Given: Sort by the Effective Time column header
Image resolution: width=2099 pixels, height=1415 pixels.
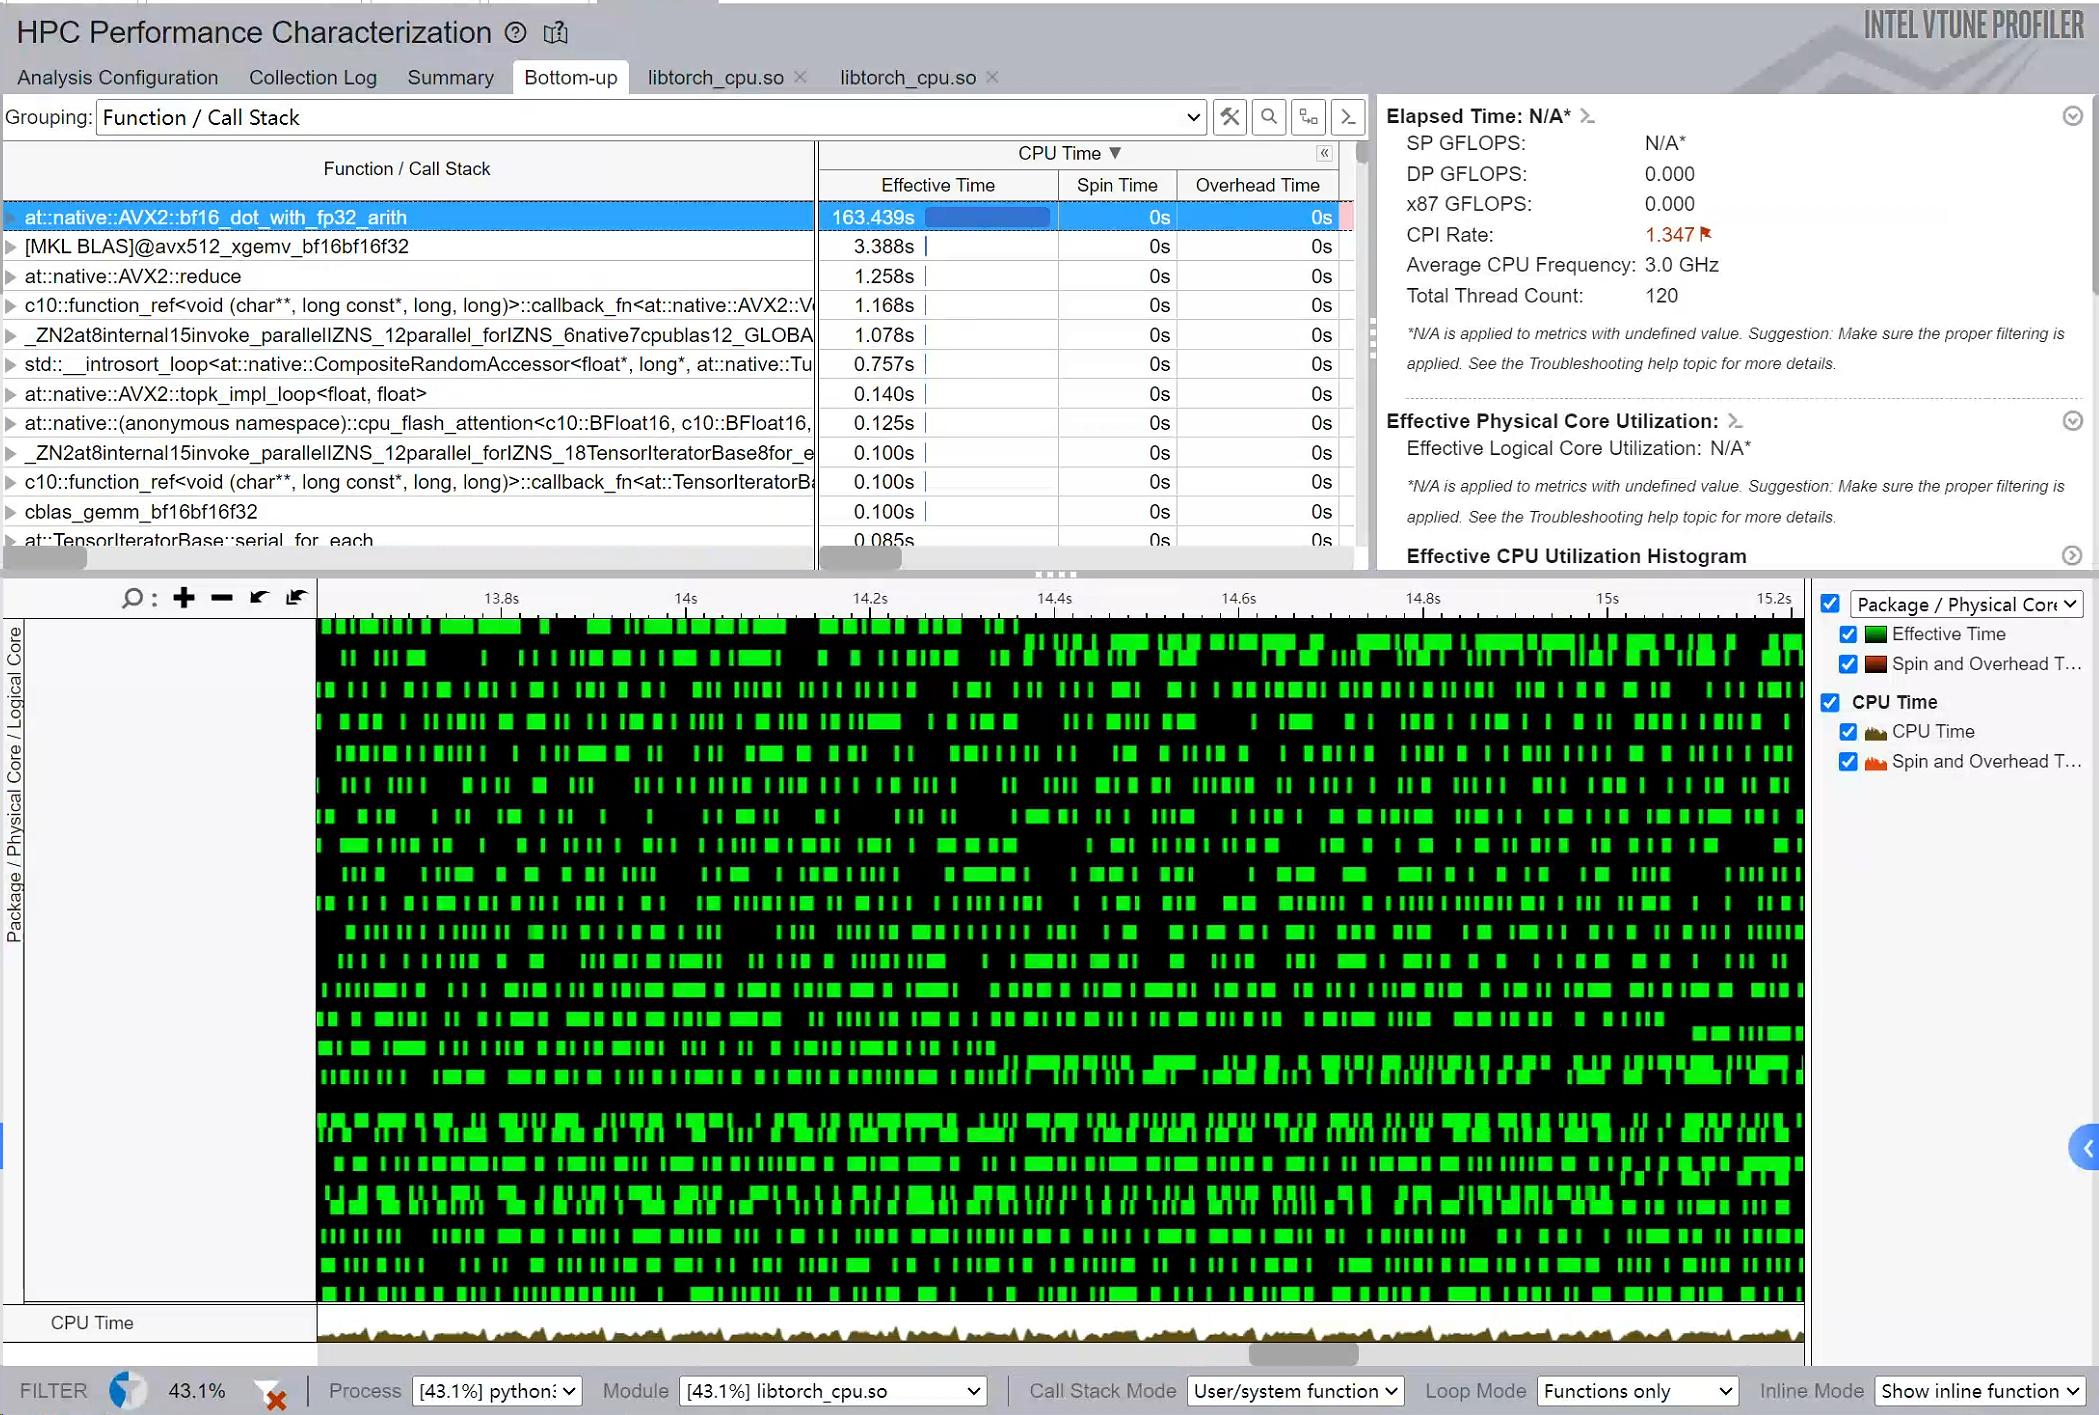Looking at the screenshot, I should pos(937,185).
